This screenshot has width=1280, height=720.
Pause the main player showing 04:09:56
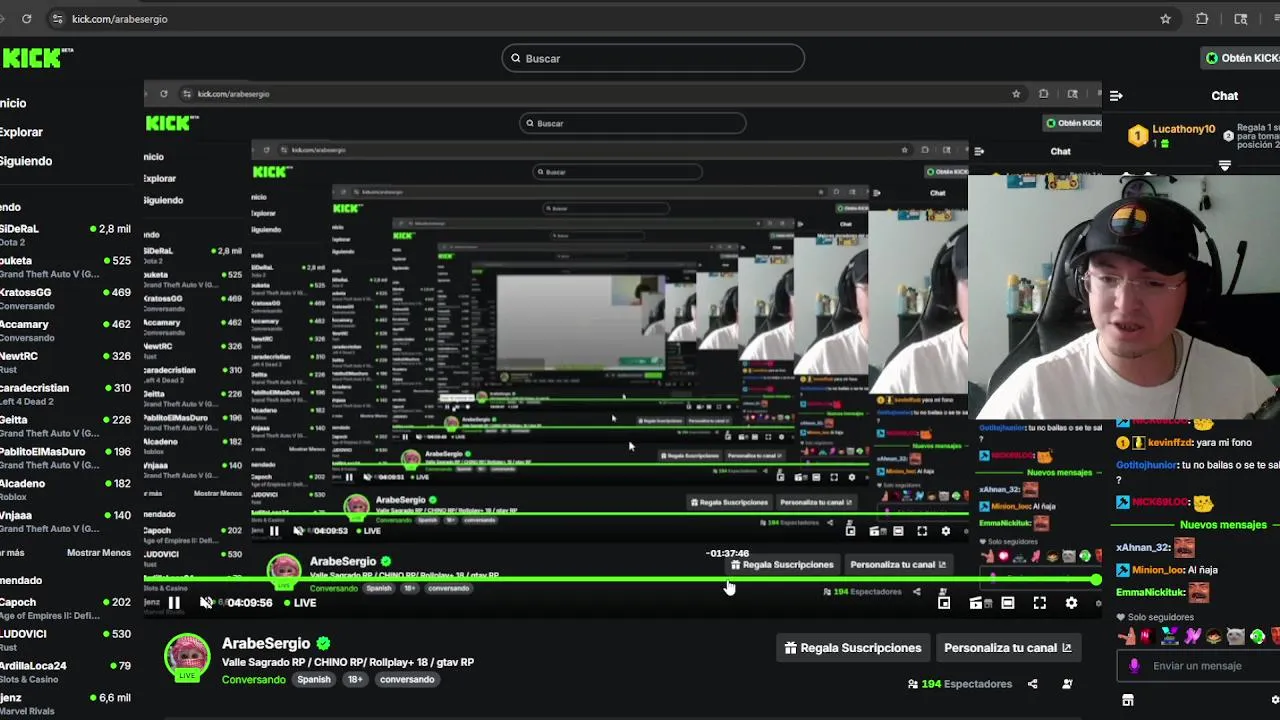(174, 603)
